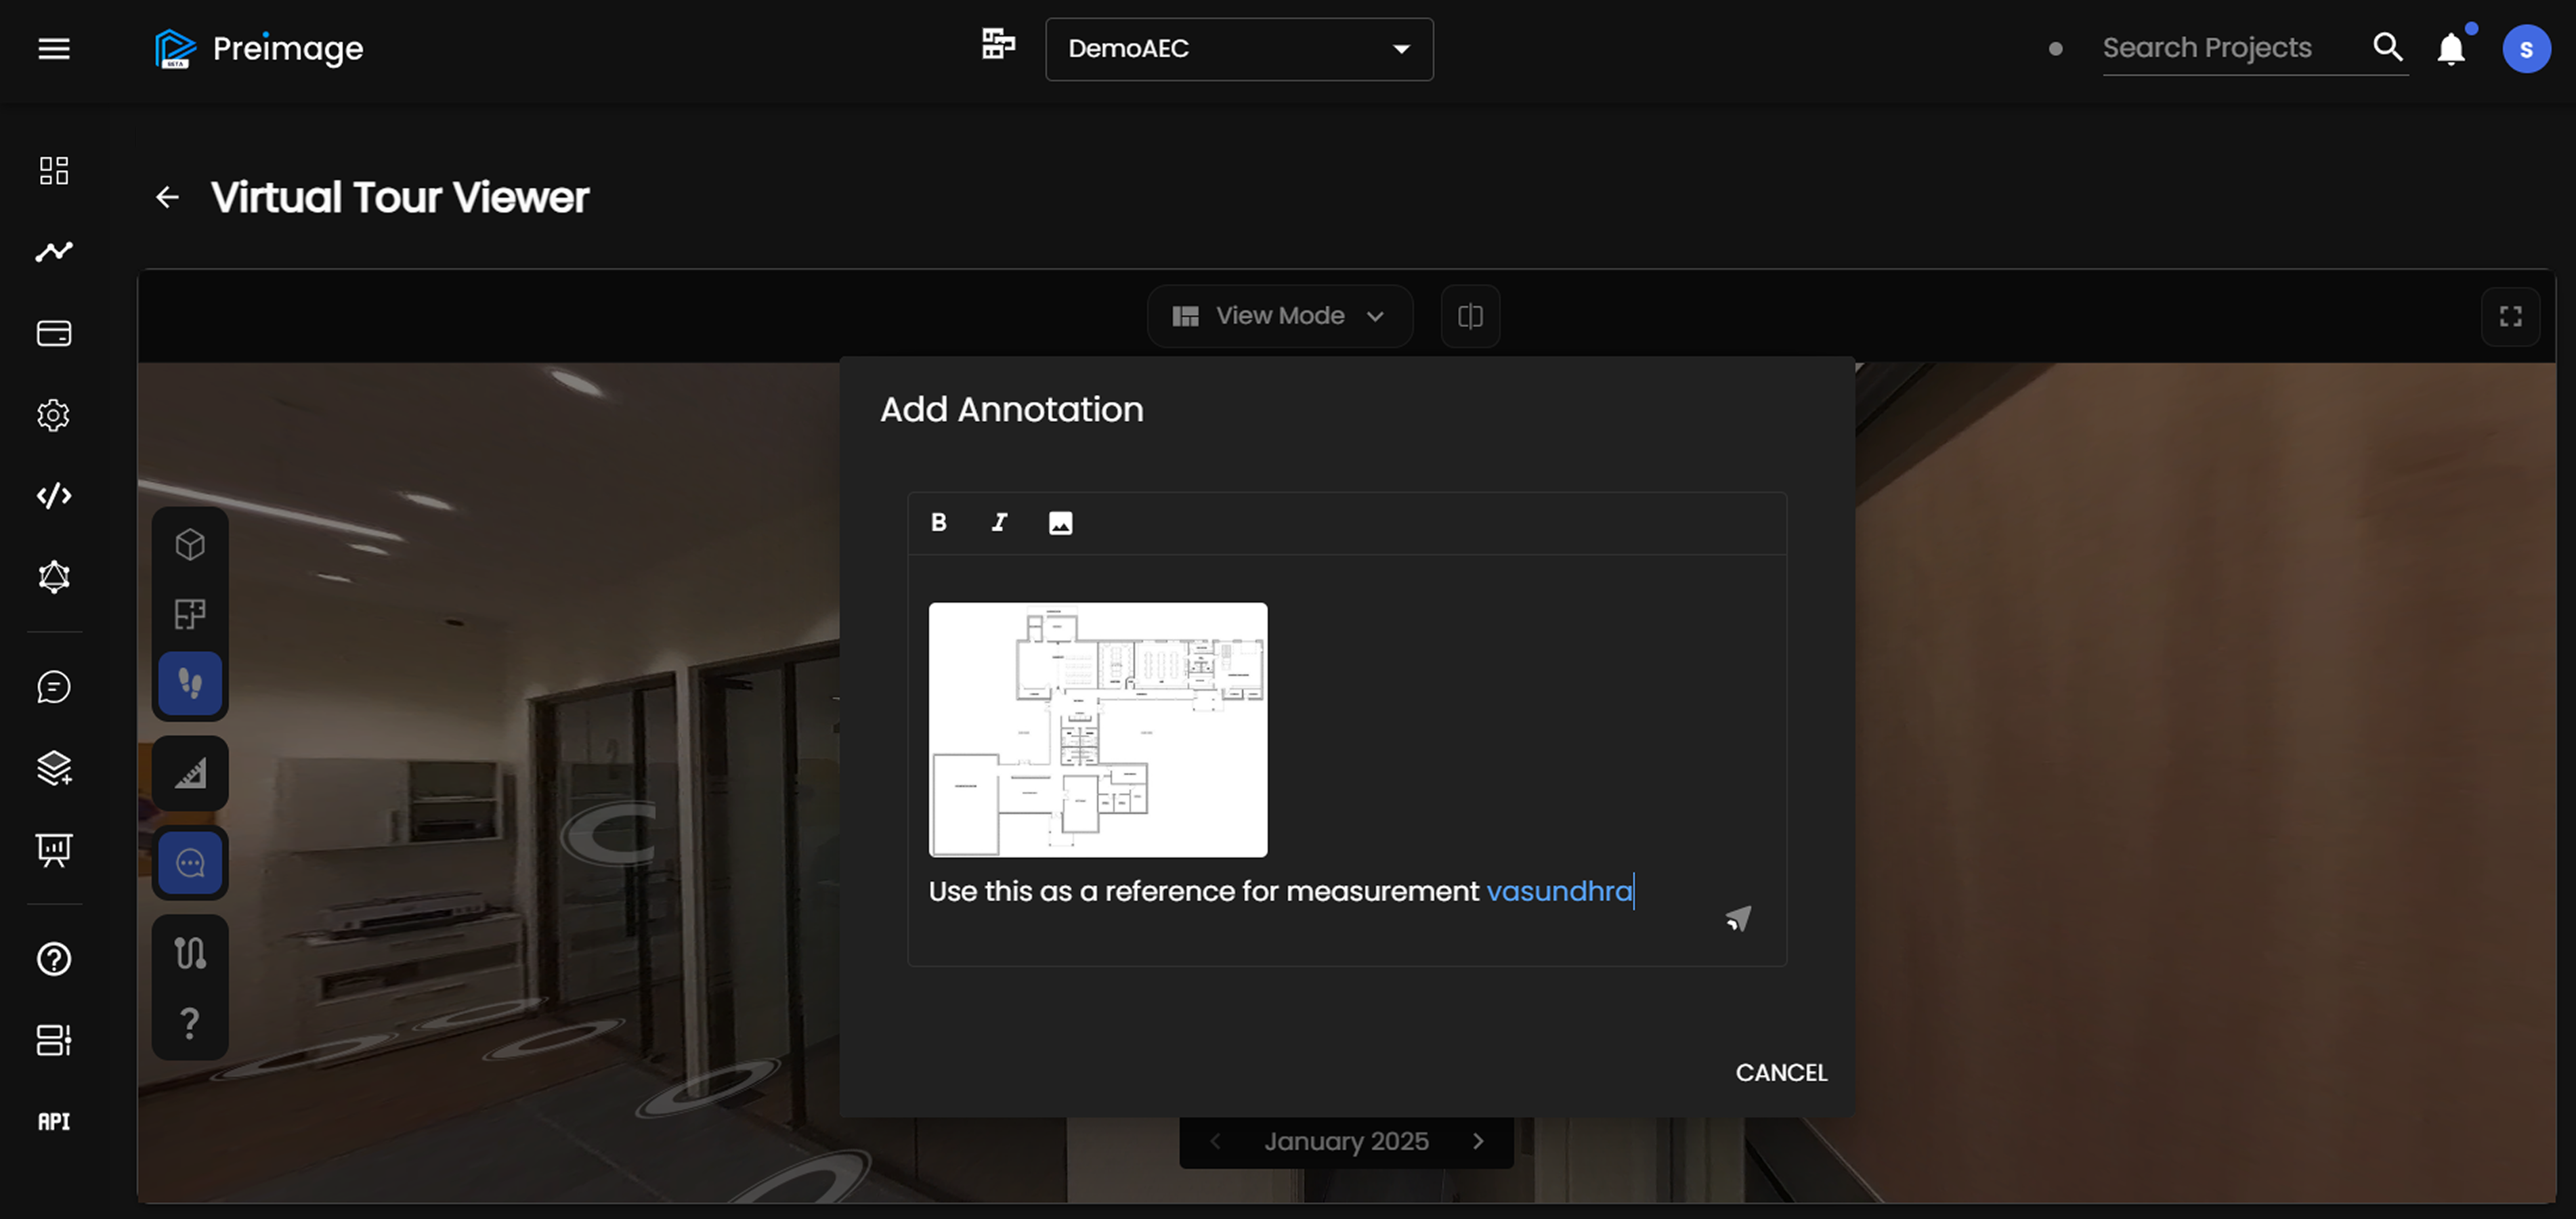Click the organization hierarchy icon beside DemoAEC
The image size is (2576, 1219).
tap(998, 44)
